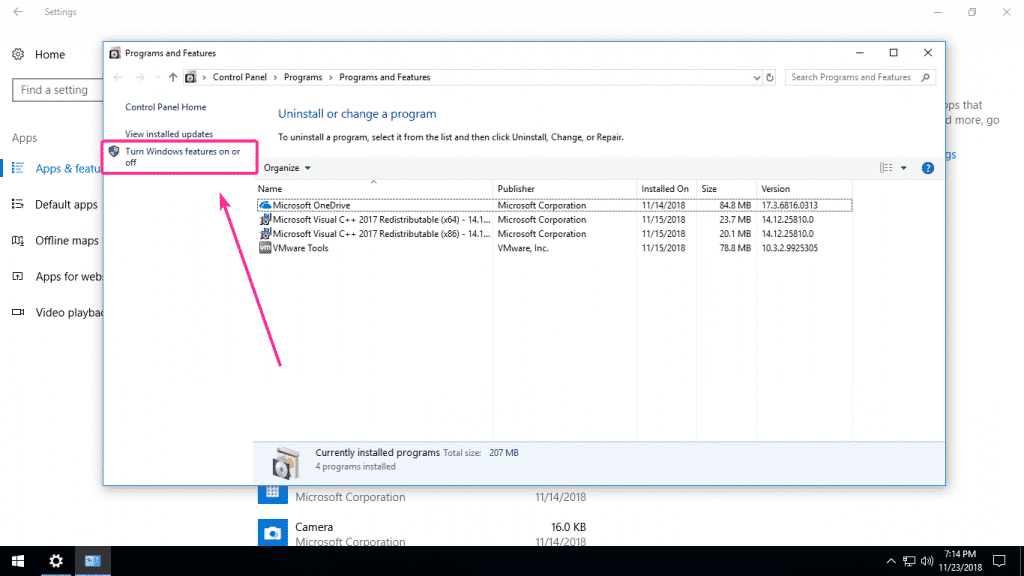Open the Organize dropdown menu
Viewport: 1024px width, 576px height.
[x=285, y=167]
